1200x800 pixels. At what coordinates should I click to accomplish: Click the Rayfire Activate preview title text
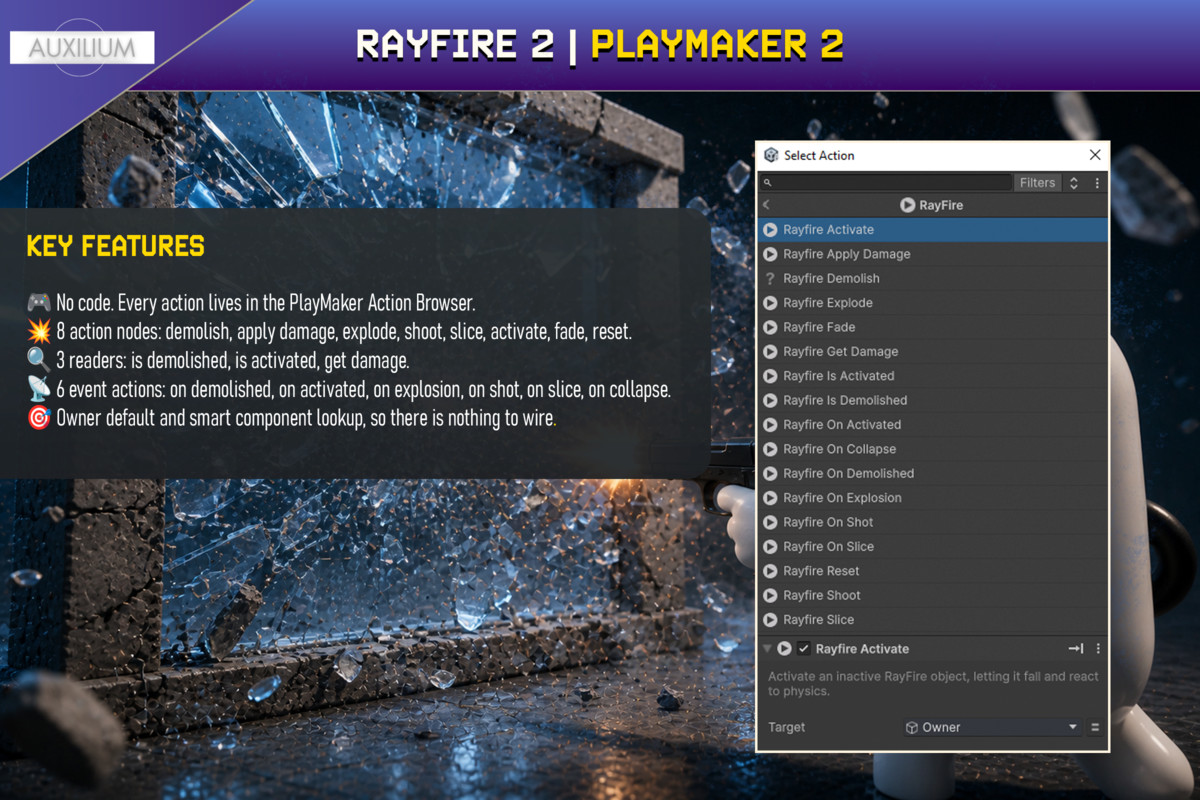862,649
